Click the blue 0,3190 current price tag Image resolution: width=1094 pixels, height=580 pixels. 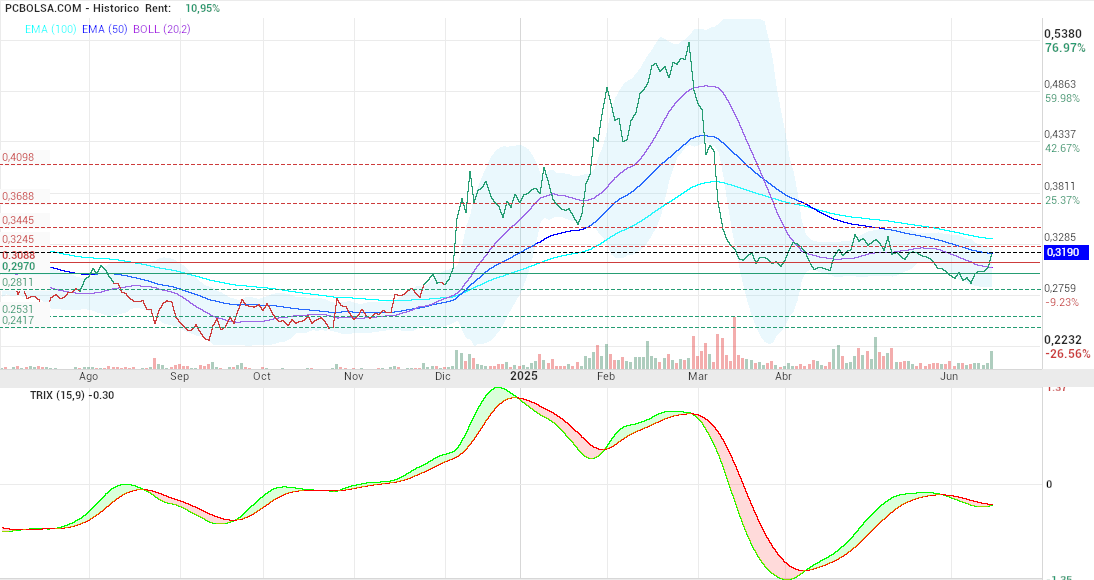click(1065, 252)
